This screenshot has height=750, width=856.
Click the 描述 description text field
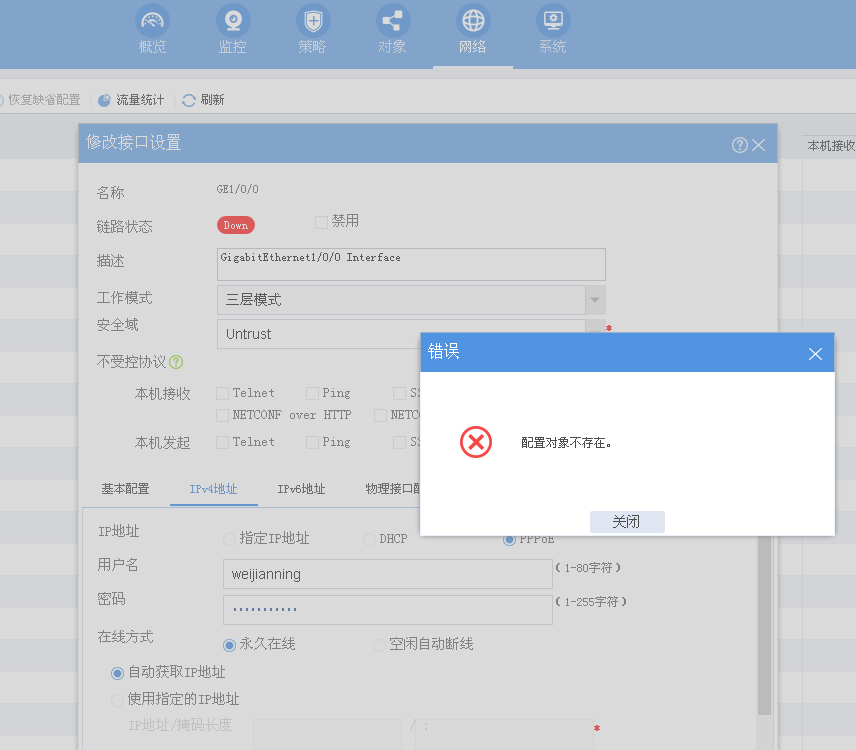[411, 264]
